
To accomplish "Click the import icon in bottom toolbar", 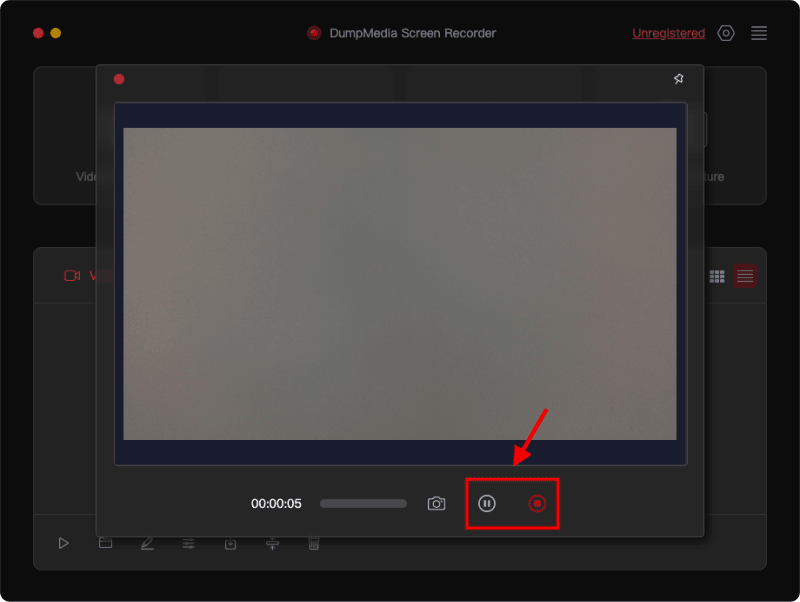I will (x=231, y=544).
